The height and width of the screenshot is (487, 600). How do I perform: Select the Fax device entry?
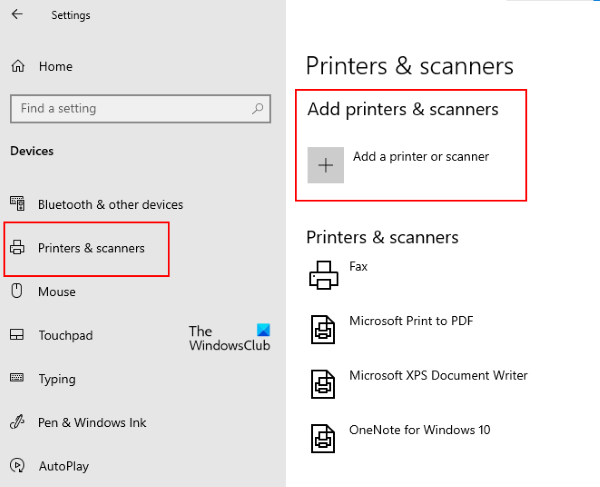click(359, 267)
